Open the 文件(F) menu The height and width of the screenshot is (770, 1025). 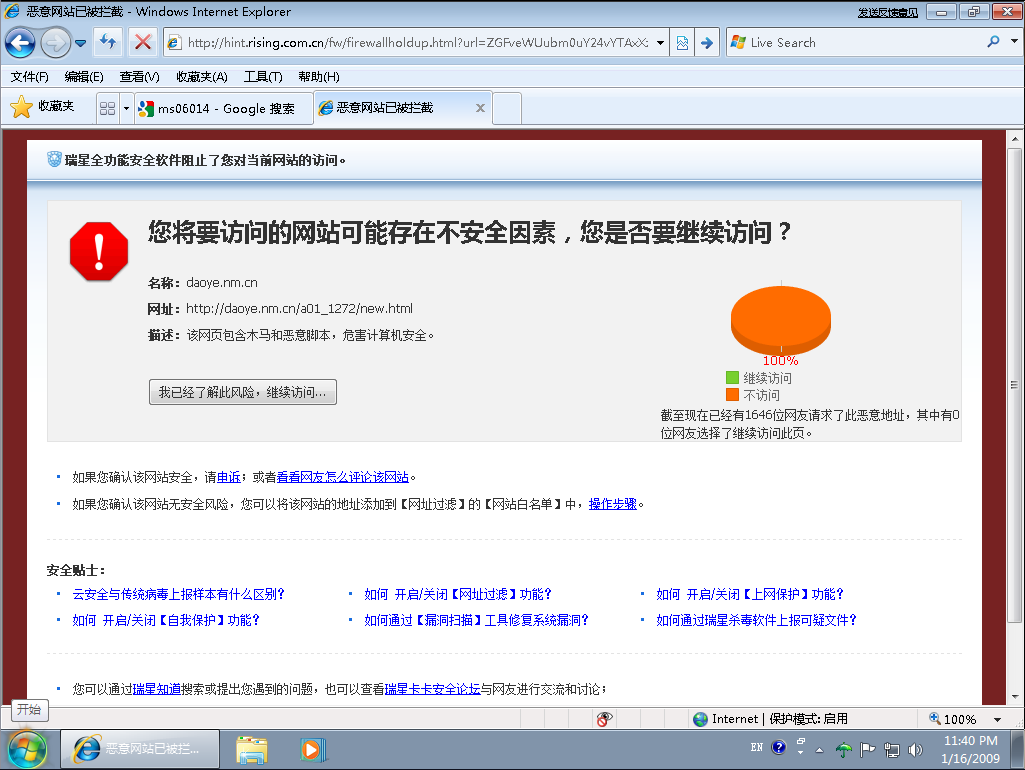[x=29, y=76]
